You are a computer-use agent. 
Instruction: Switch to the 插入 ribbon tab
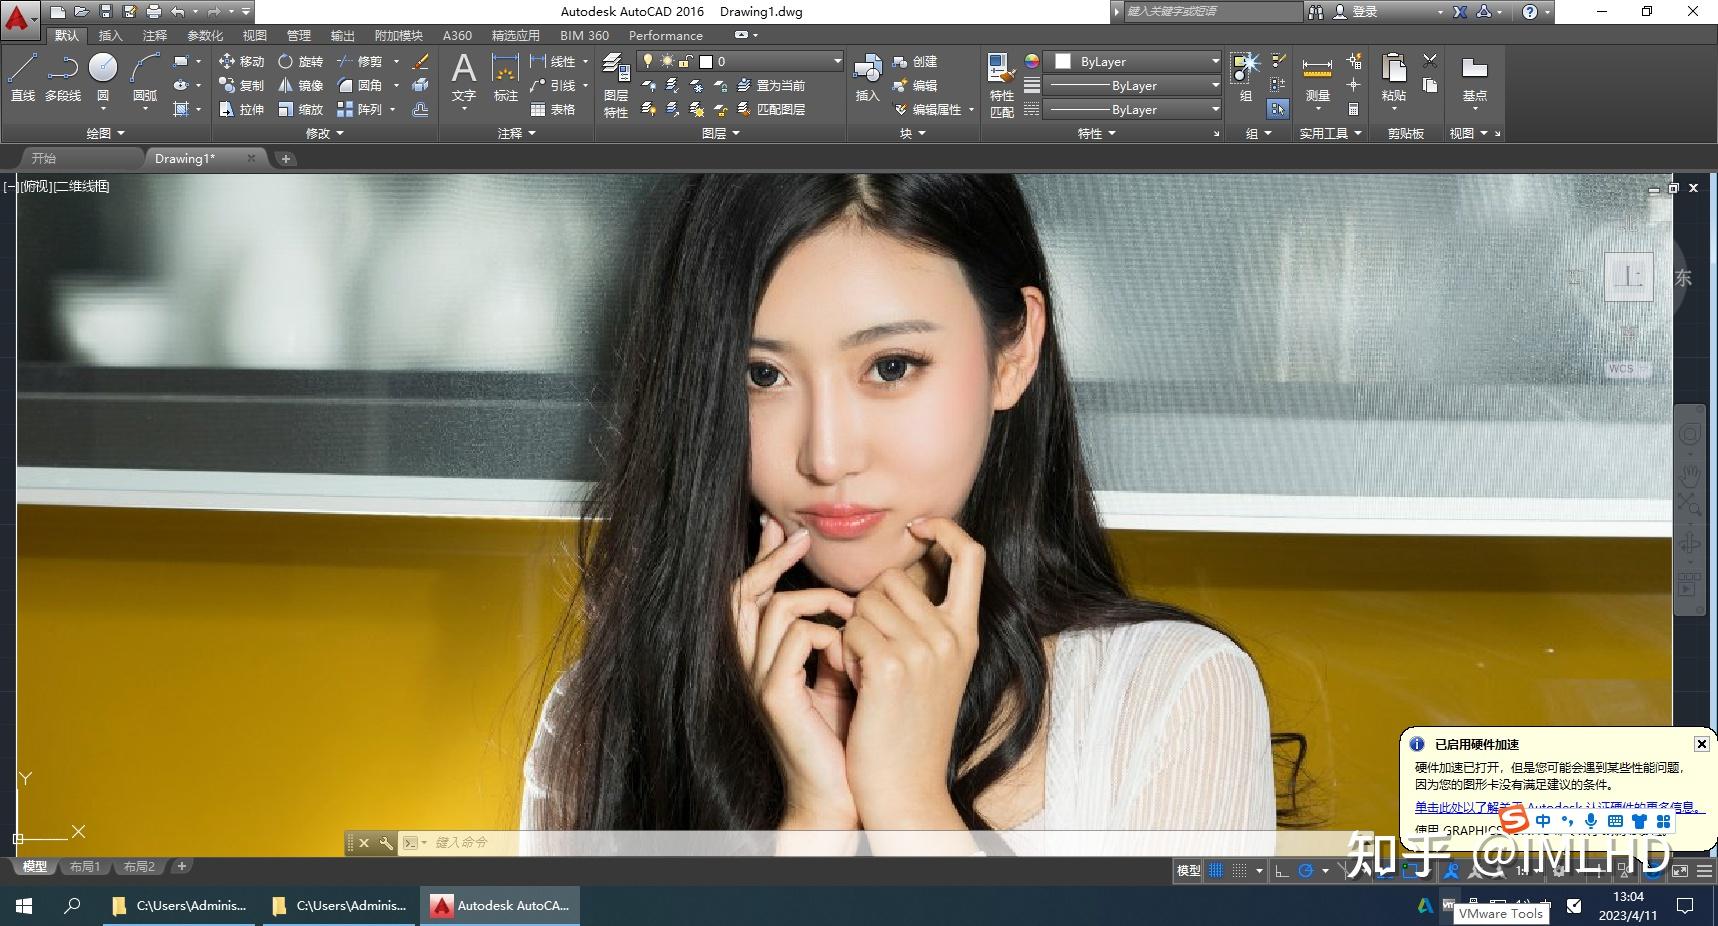(x=110, y=35)
